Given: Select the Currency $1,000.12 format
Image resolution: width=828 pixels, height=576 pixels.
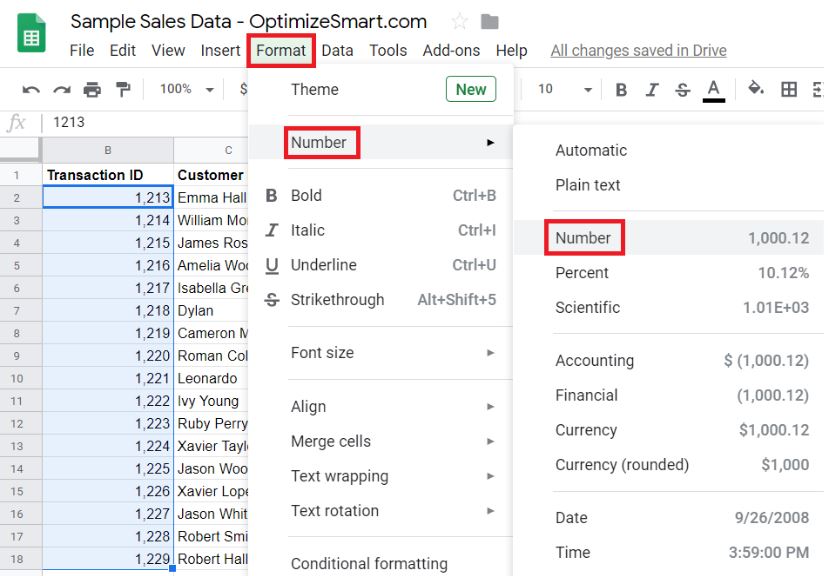Looking at the screenshot, I should pyautogui.click(x=669, y=430).
